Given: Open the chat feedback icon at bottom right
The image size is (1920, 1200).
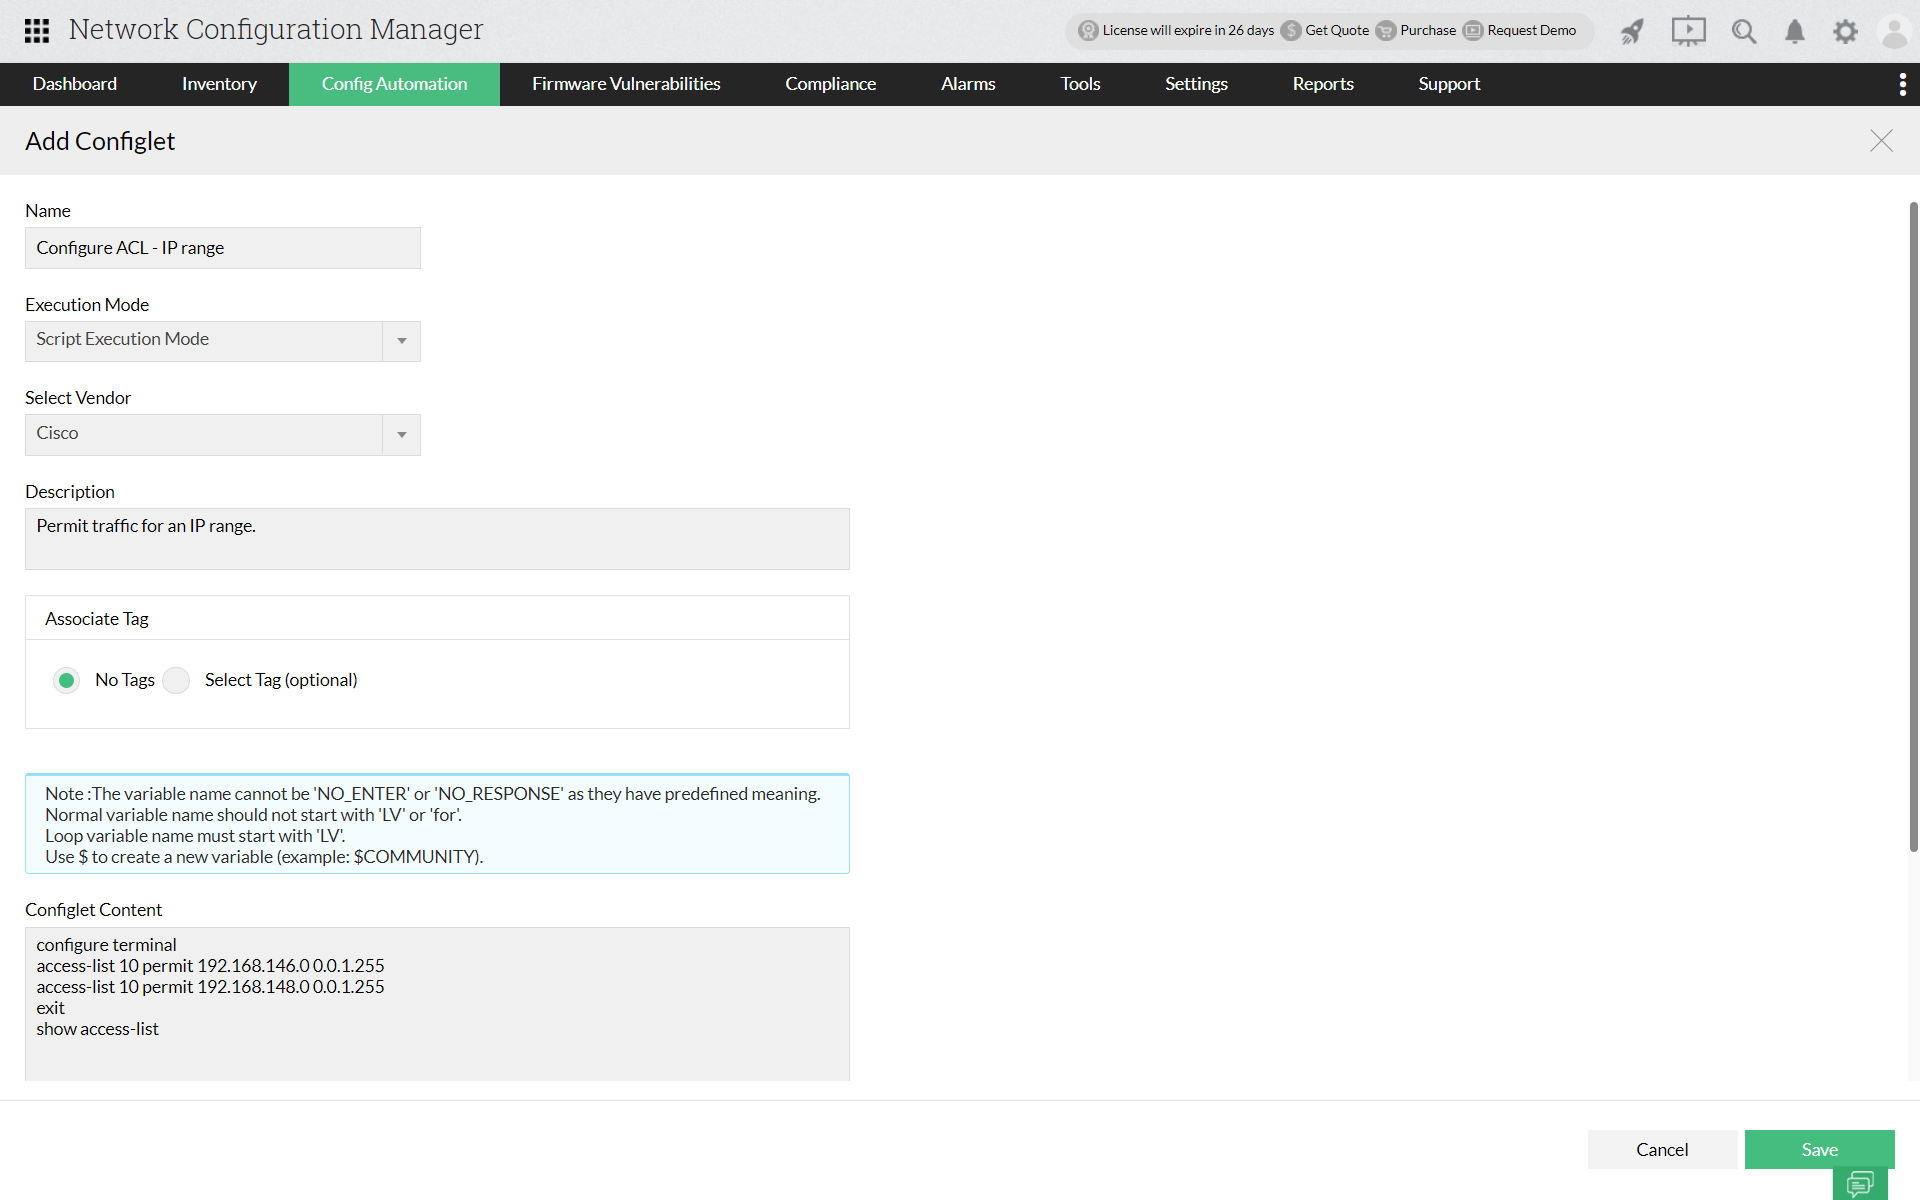Looking at the screenshot, I should tap(1861, 1184).
